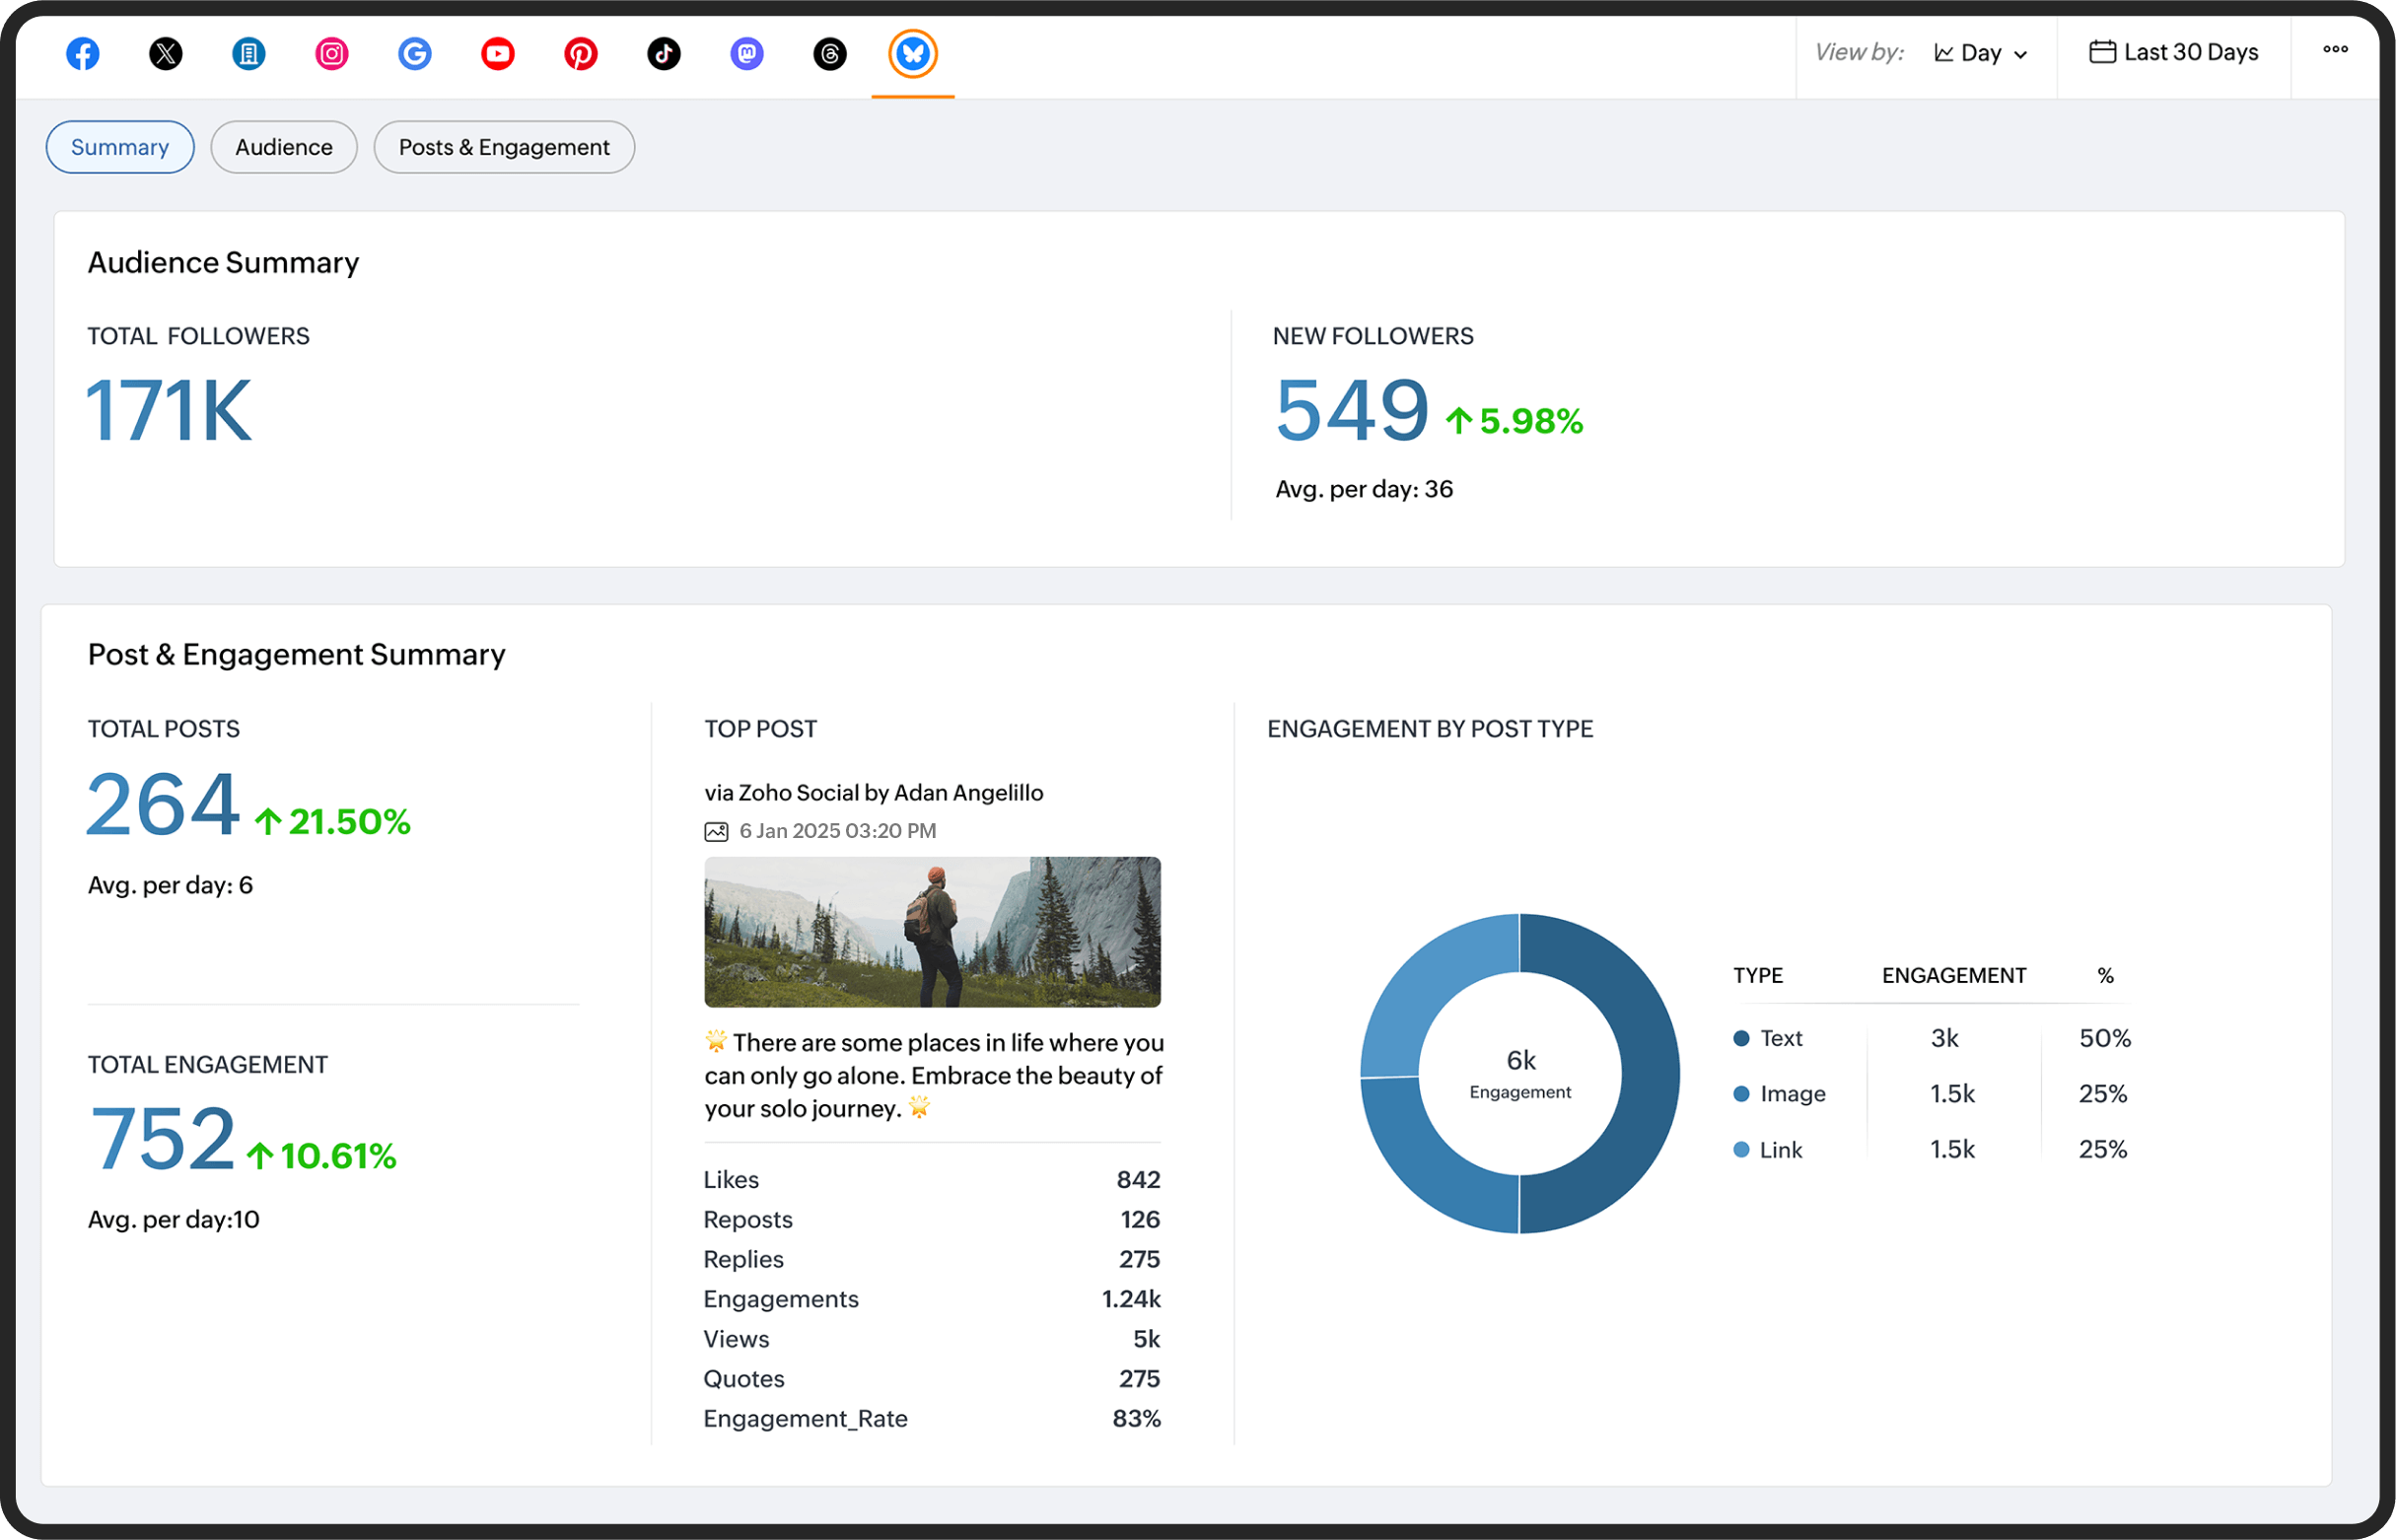The height and width of the screenshot is (1540, 2396).
Task: Switch to the Facebook analytics channel
Action: point(83,54)
